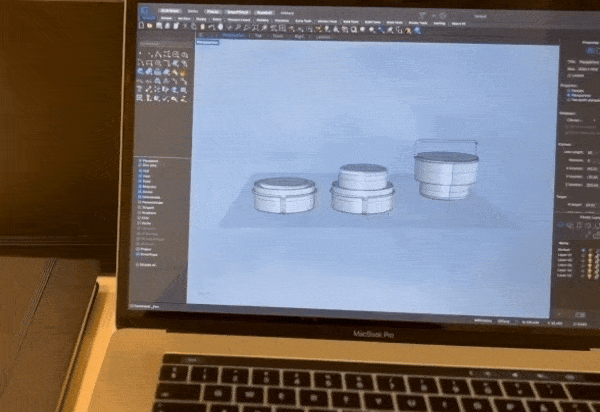
Task: Toggle the Point osnap checkbox
Action: click(140, 181)
